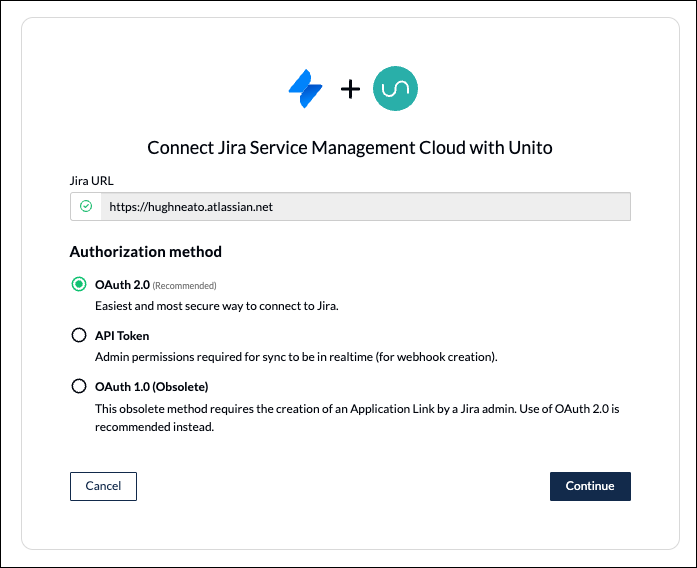697x568 pixels.
Task: Click the OAuth 2.0 option label
Action: (122, 284)
